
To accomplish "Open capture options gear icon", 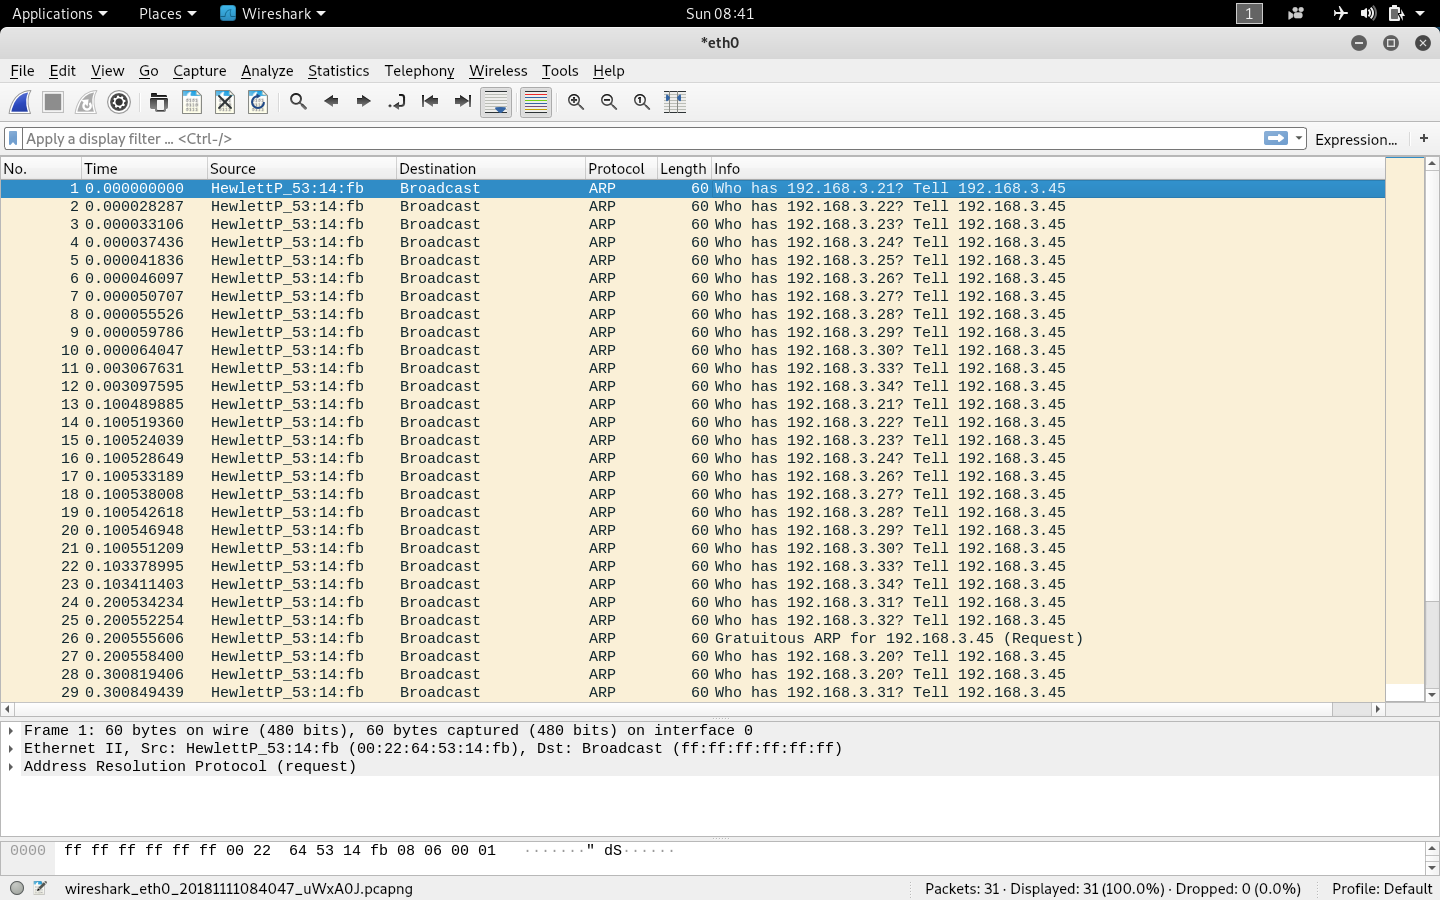I will 119,102.
